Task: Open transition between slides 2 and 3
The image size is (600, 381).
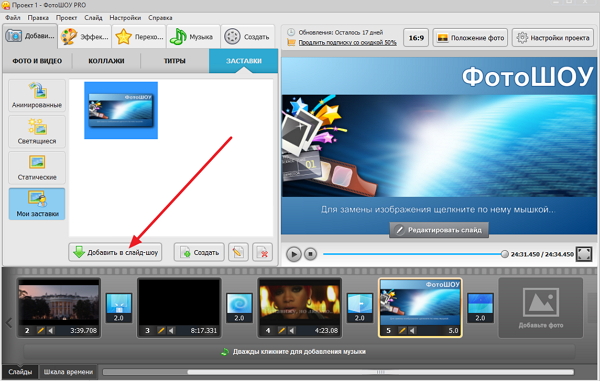Action: coord(119,307)
